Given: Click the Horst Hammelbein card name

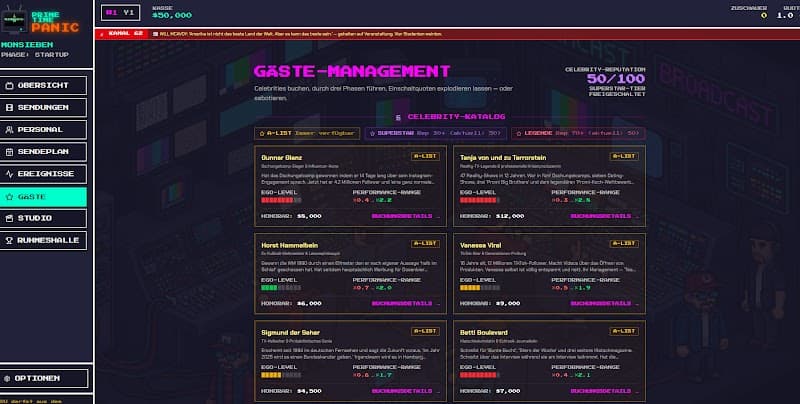Looking at the screenshot, I should tap(289, 245).
